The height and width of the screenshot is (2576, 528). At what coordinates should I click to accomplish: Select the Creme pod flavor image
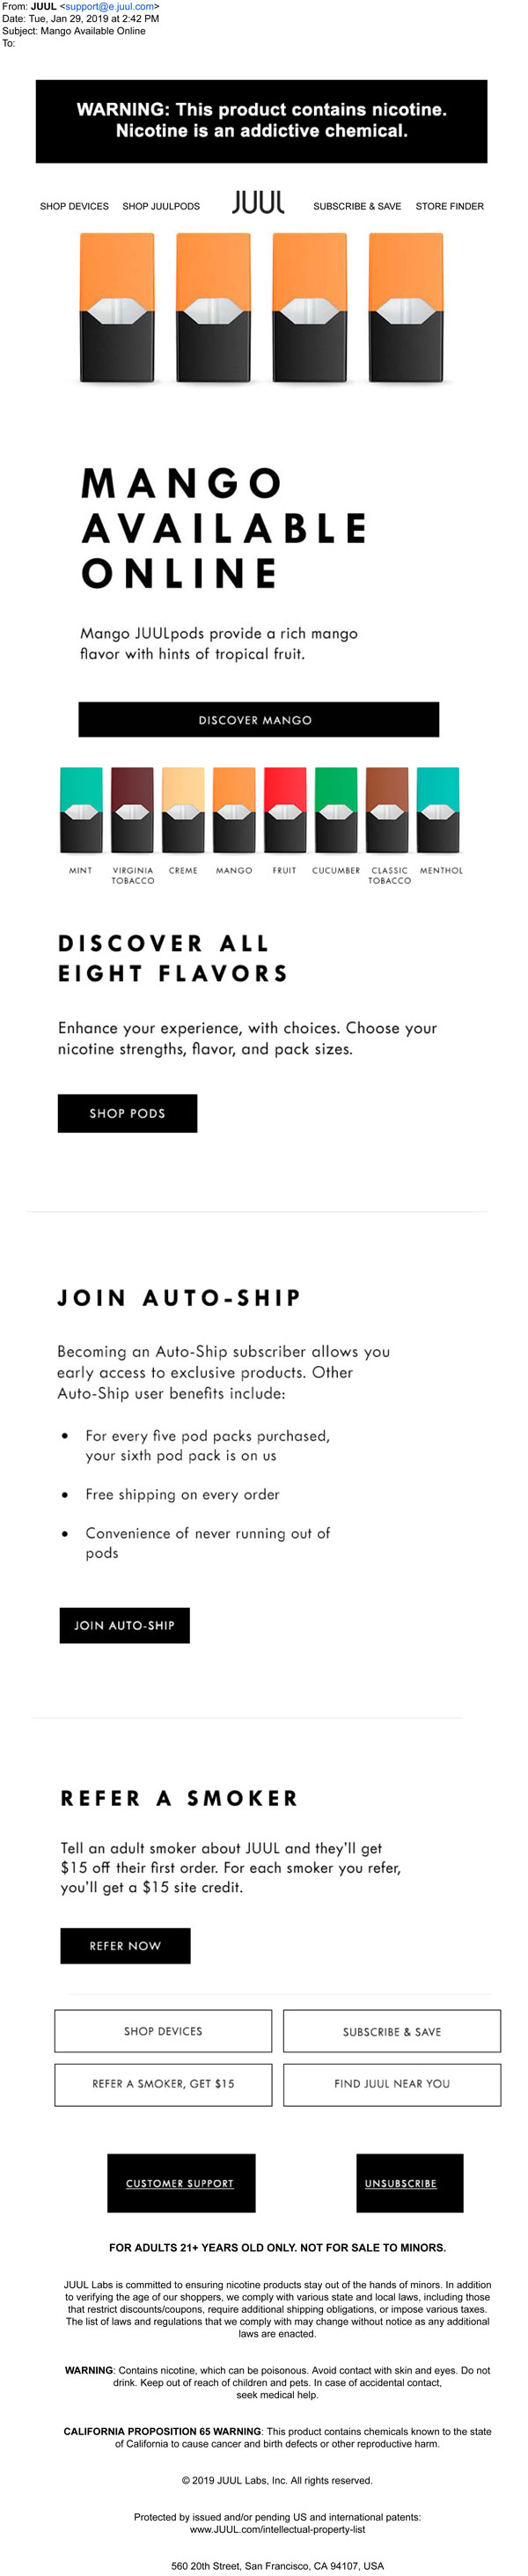pyautogui.click(x=183, y=809)
